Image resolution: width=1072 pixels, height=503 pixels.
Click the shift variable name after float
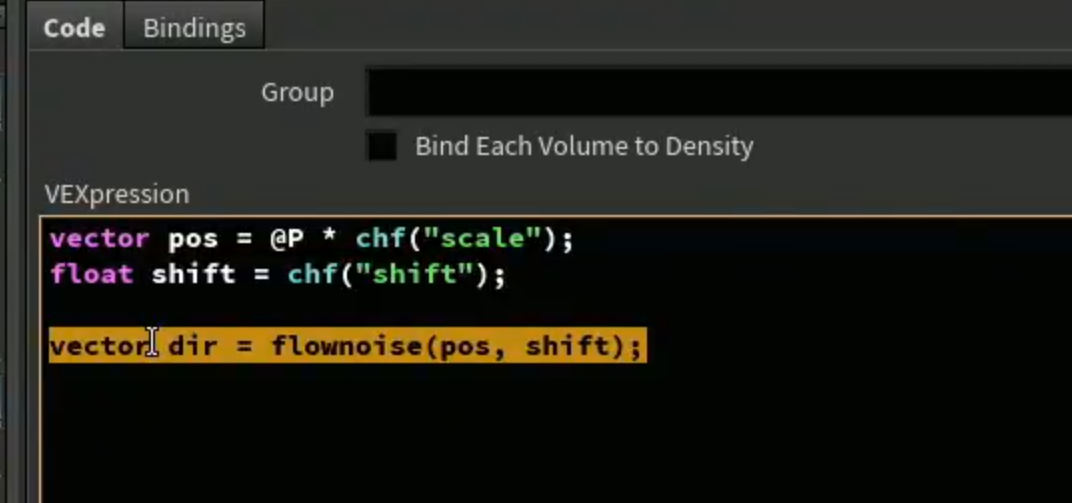click(x=193, y=275)
